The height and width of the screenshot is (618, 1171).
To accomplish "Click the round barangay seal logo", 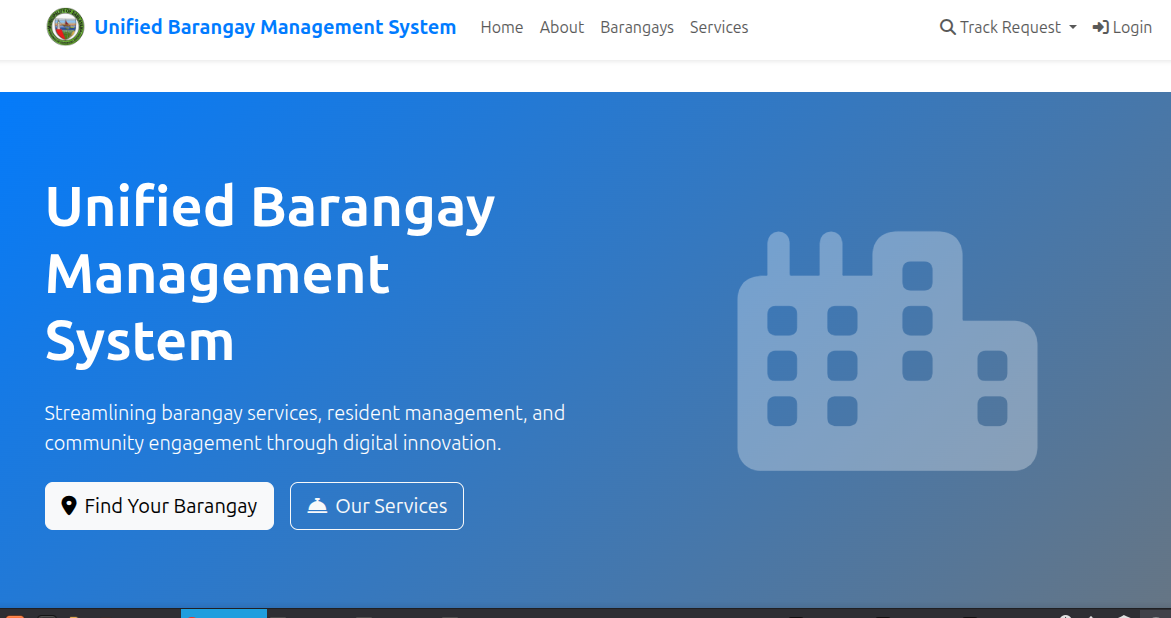I will point(65,27).
